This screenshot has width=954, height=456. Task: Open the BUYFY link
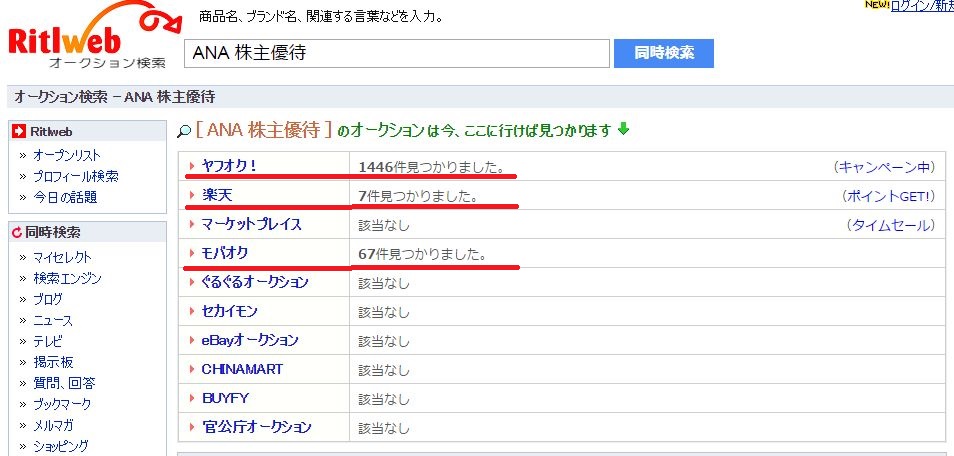pos(225,398)
